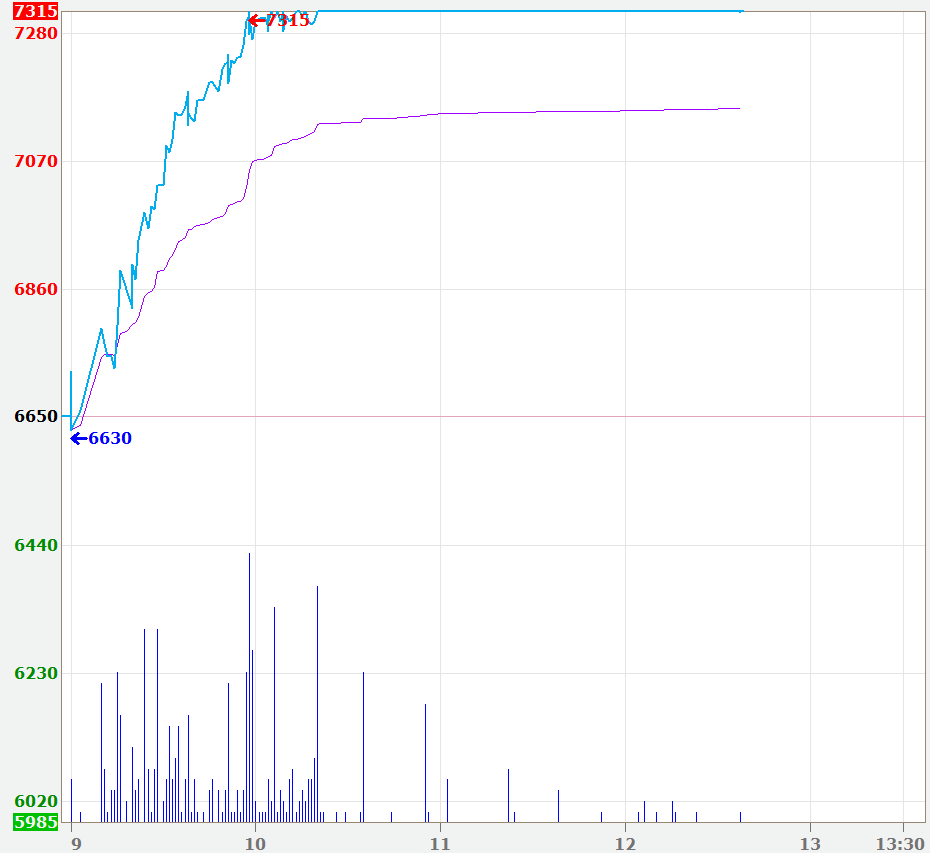
Task: Click the 7280 price axis label
Action: click(36, 33)
